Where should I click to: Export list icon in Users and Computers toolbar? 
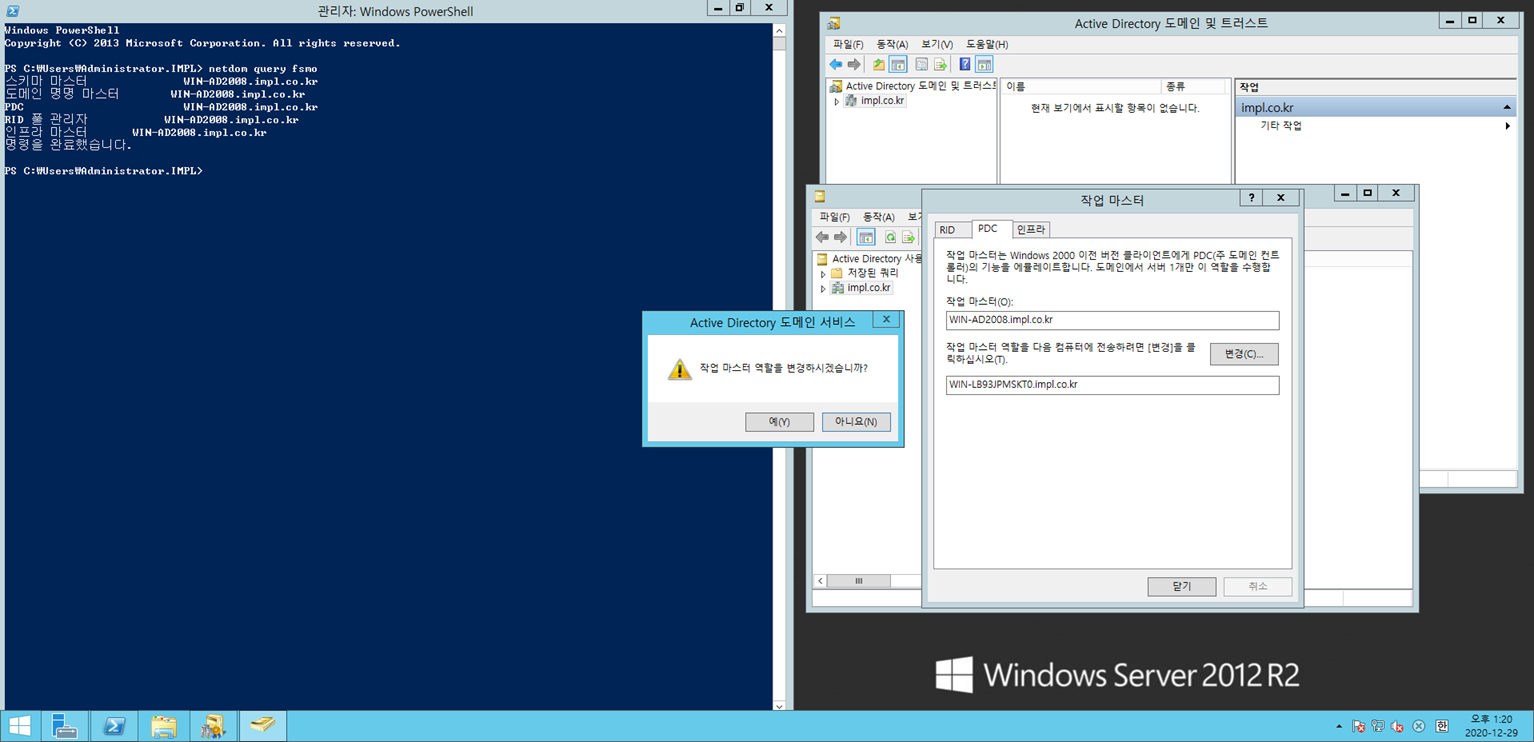coord(908,237)
